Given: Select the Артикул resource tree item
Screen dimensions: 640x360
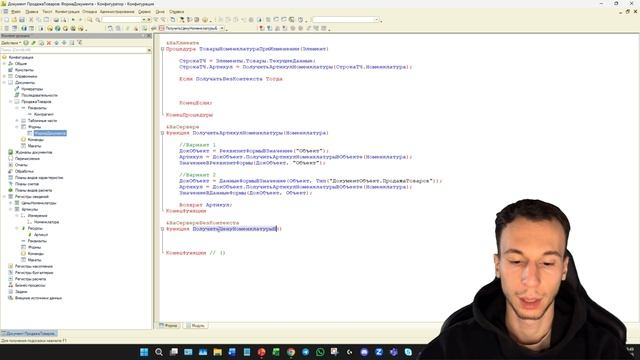Looking at the screenshot, I should (x=41, y=235).
